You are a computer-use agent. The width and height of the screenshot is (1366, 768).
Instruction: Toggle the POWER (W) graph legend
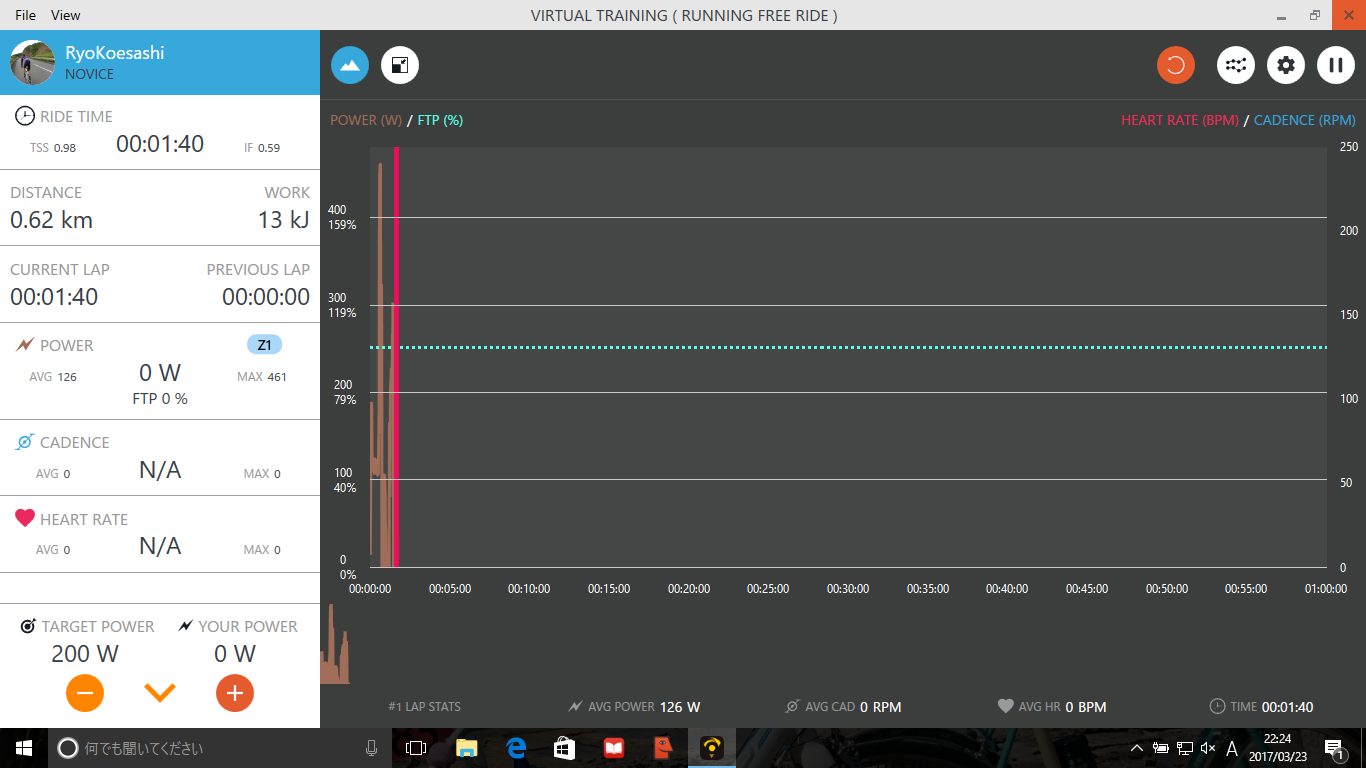[366, 120]
